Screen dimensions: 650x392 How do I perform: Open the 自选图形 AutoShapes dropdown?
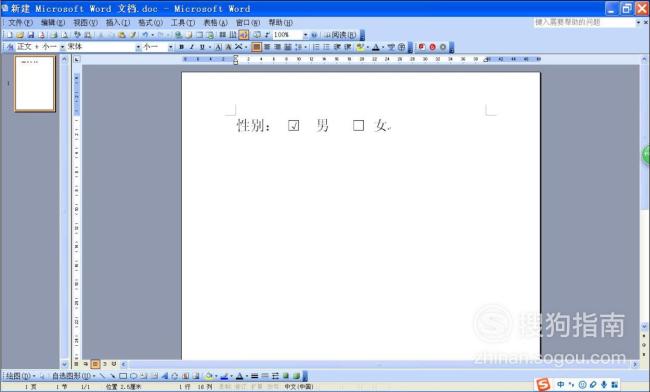click(x=73, y=376)
